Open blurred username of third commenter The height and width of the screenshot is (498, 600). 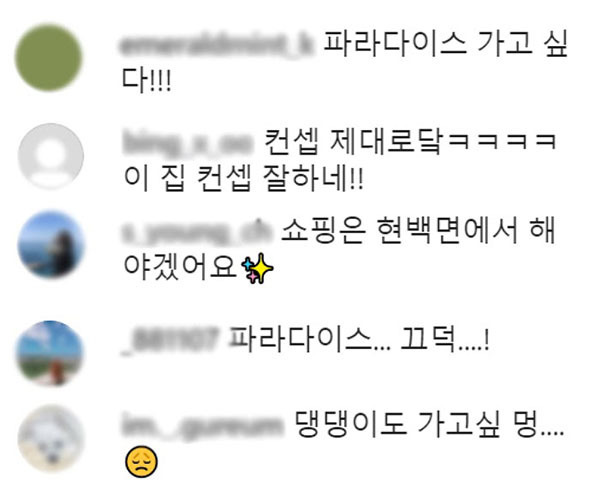(197, 231)
